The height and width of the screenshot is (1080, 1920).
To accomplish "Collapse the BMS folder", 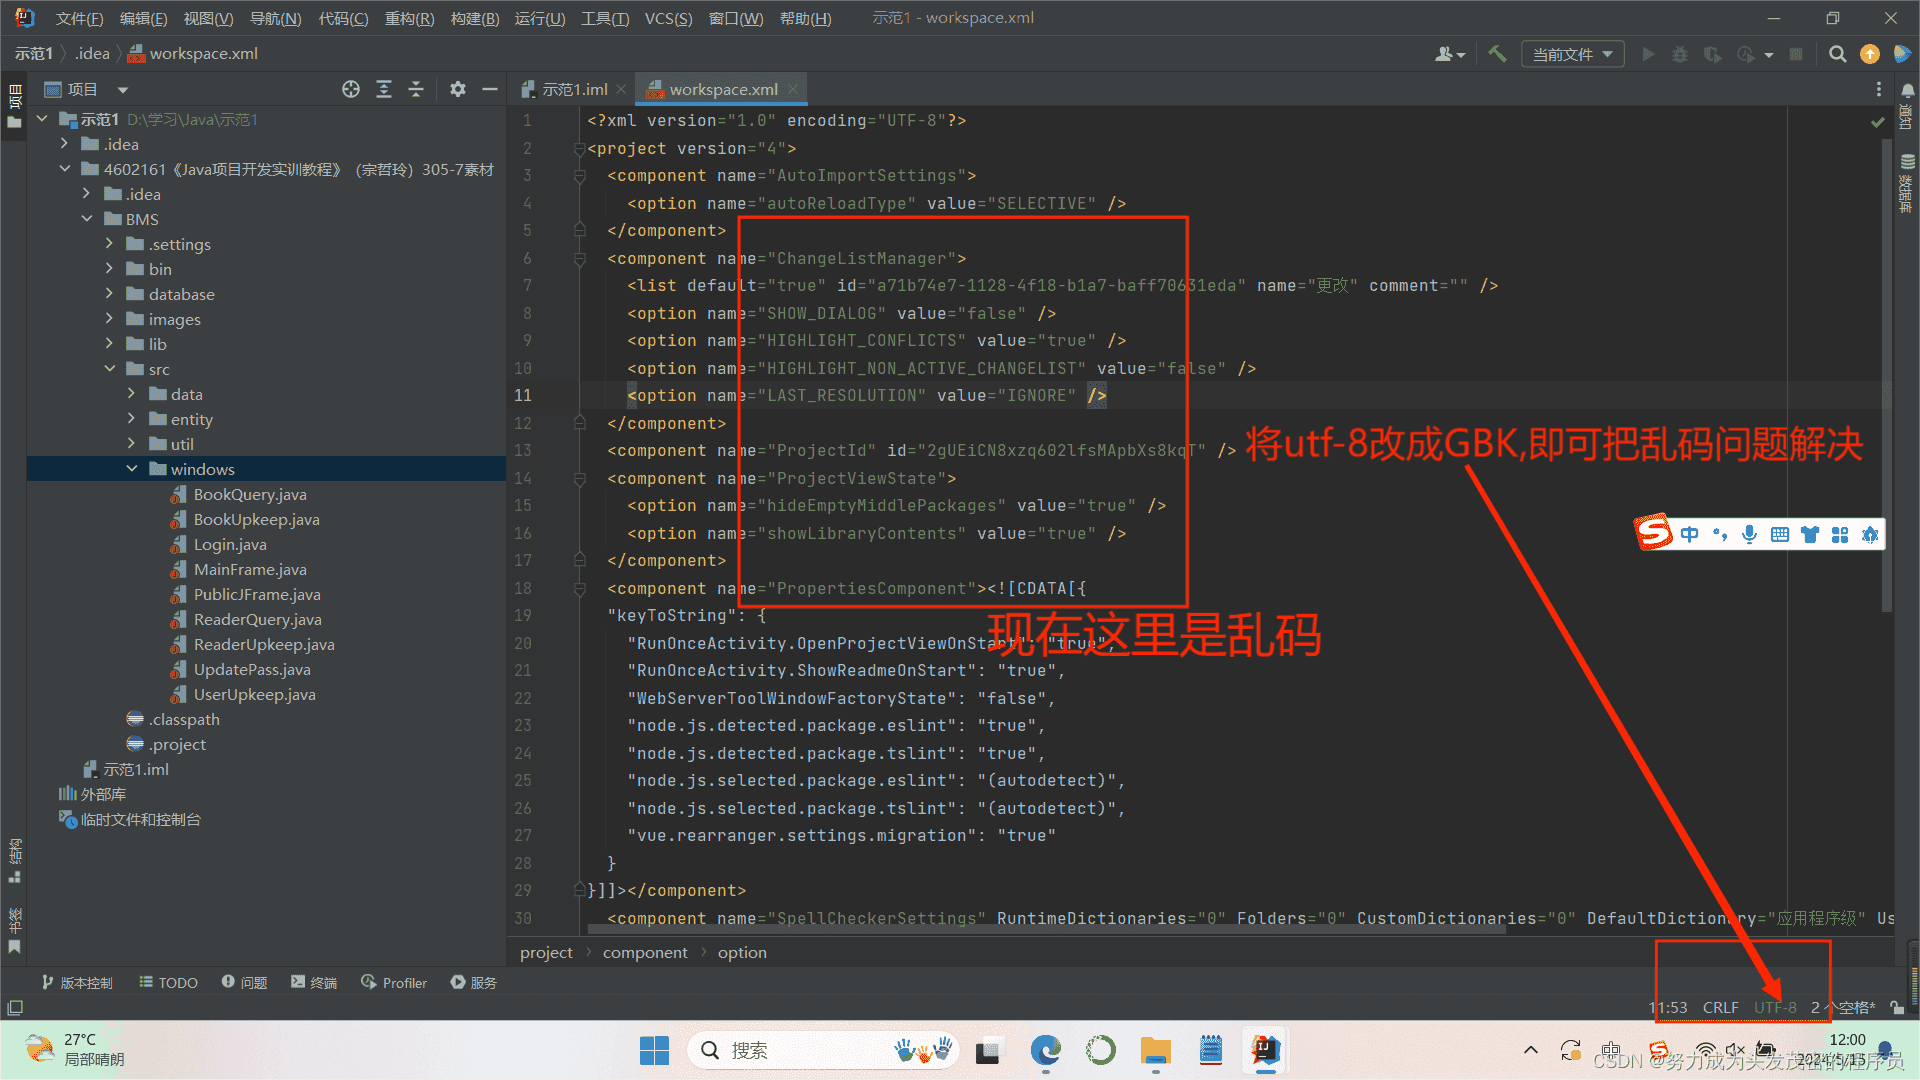I will click(x=87, y=219).
